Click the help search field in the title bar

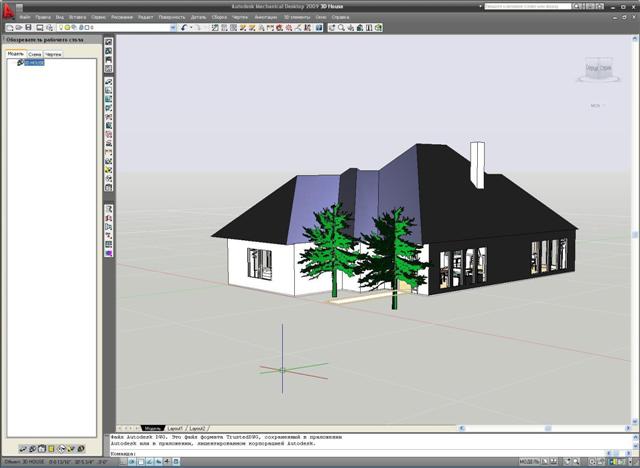click(x=527, y=7)
